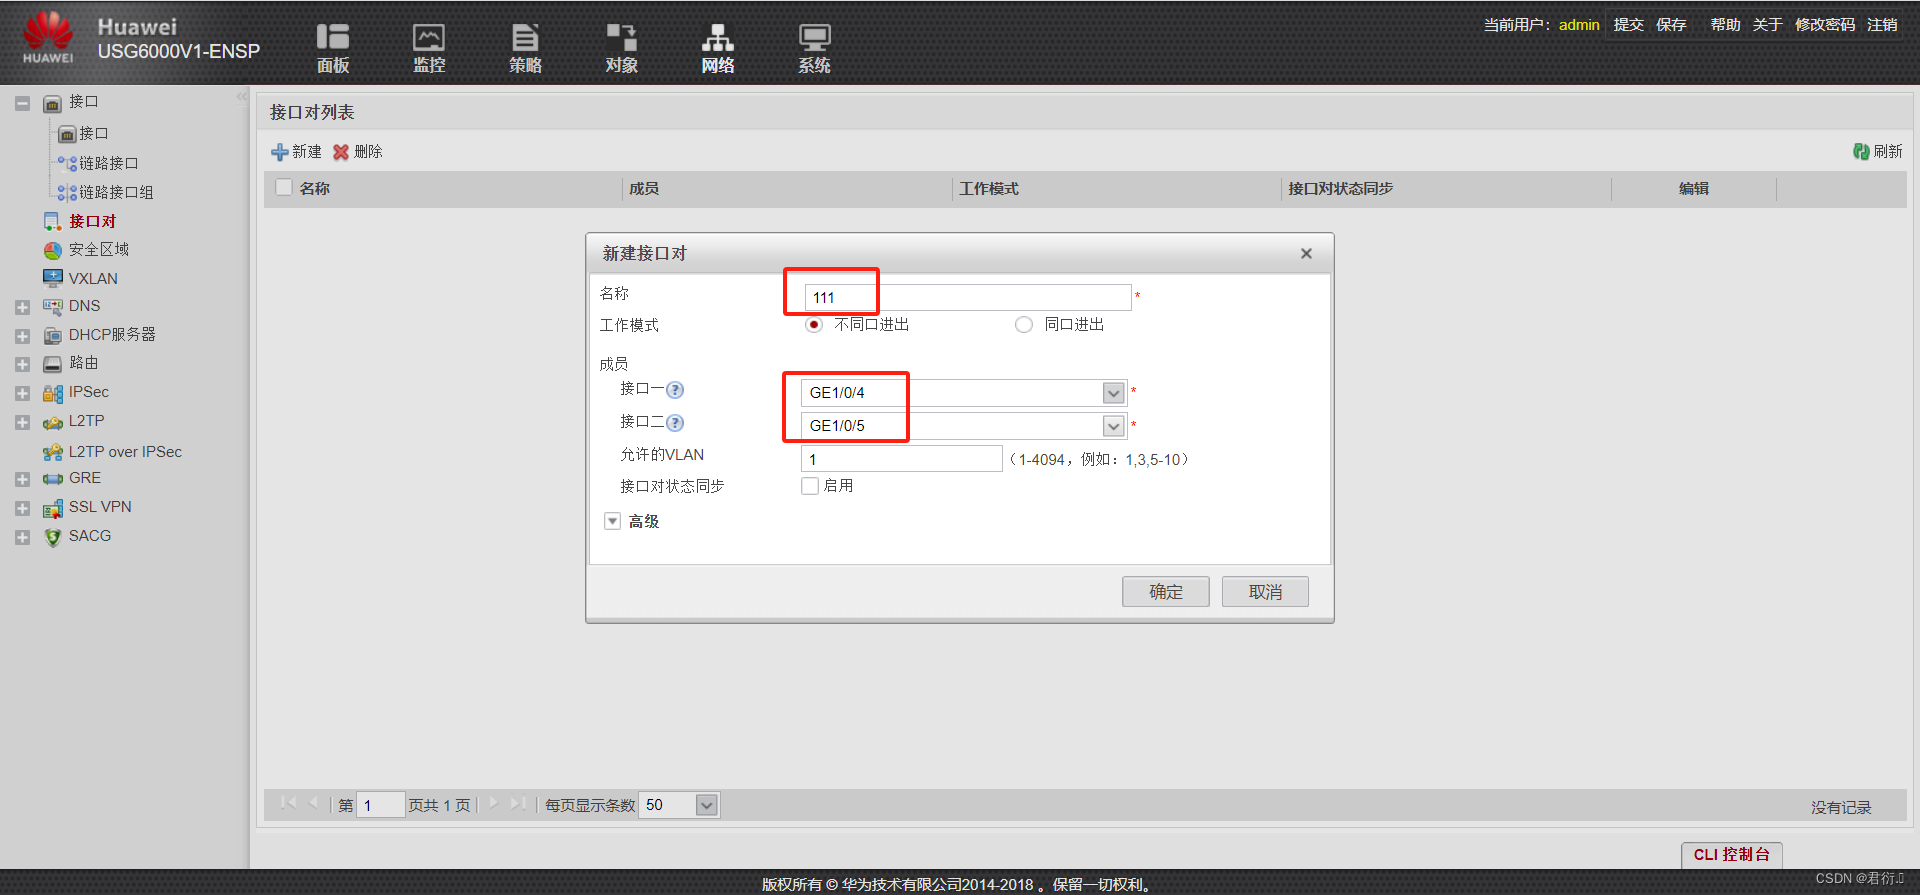Screen dimensions: 1920x895
Task: Click 关于 in the top bar
Action: (1767, 24)
